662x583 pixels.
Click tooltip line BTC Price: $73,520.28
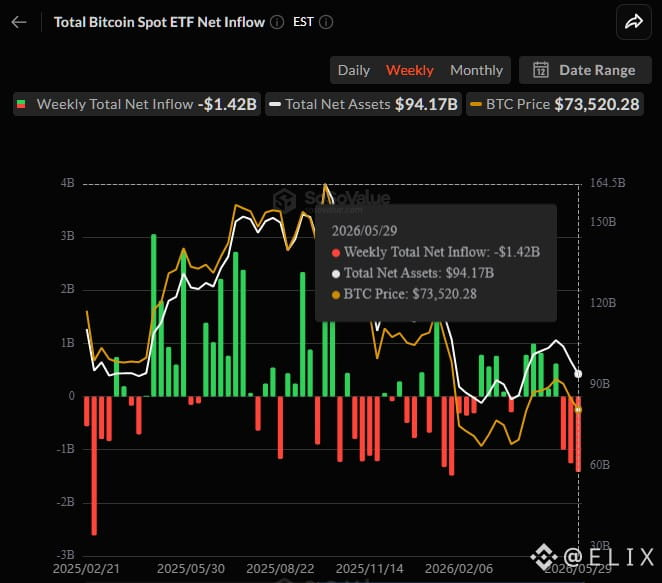click(x=404, y=294)
